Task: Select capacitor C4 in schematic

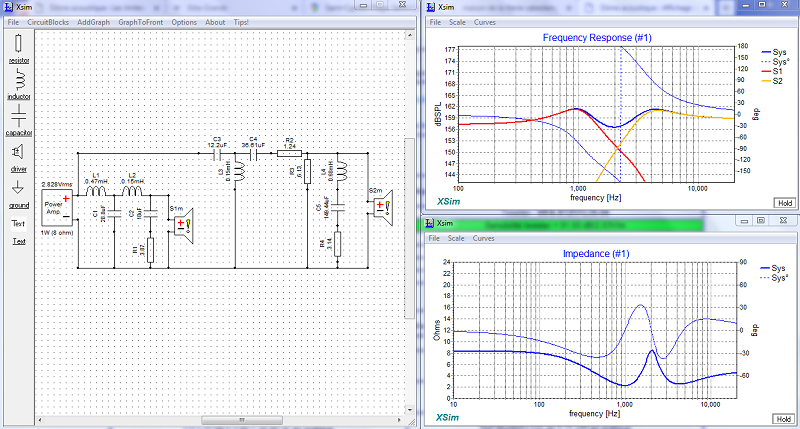Action: [x=253, y=153]
